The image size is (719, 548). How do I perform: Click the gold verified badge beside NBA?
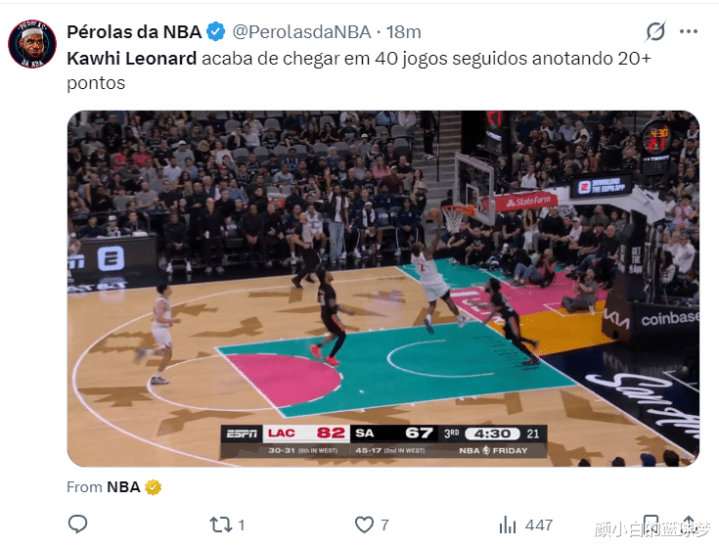[153, 487]
